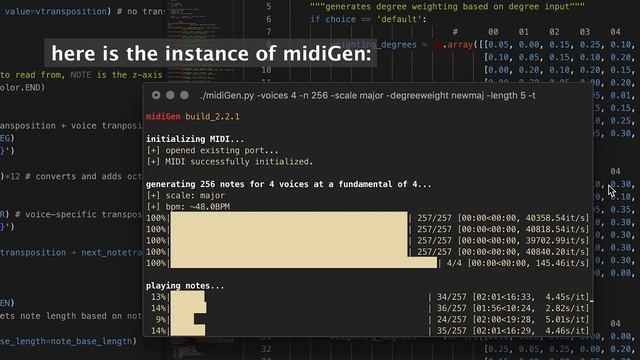
Task: Close the midiGen terminal window
Action: [x=156, y=95]
